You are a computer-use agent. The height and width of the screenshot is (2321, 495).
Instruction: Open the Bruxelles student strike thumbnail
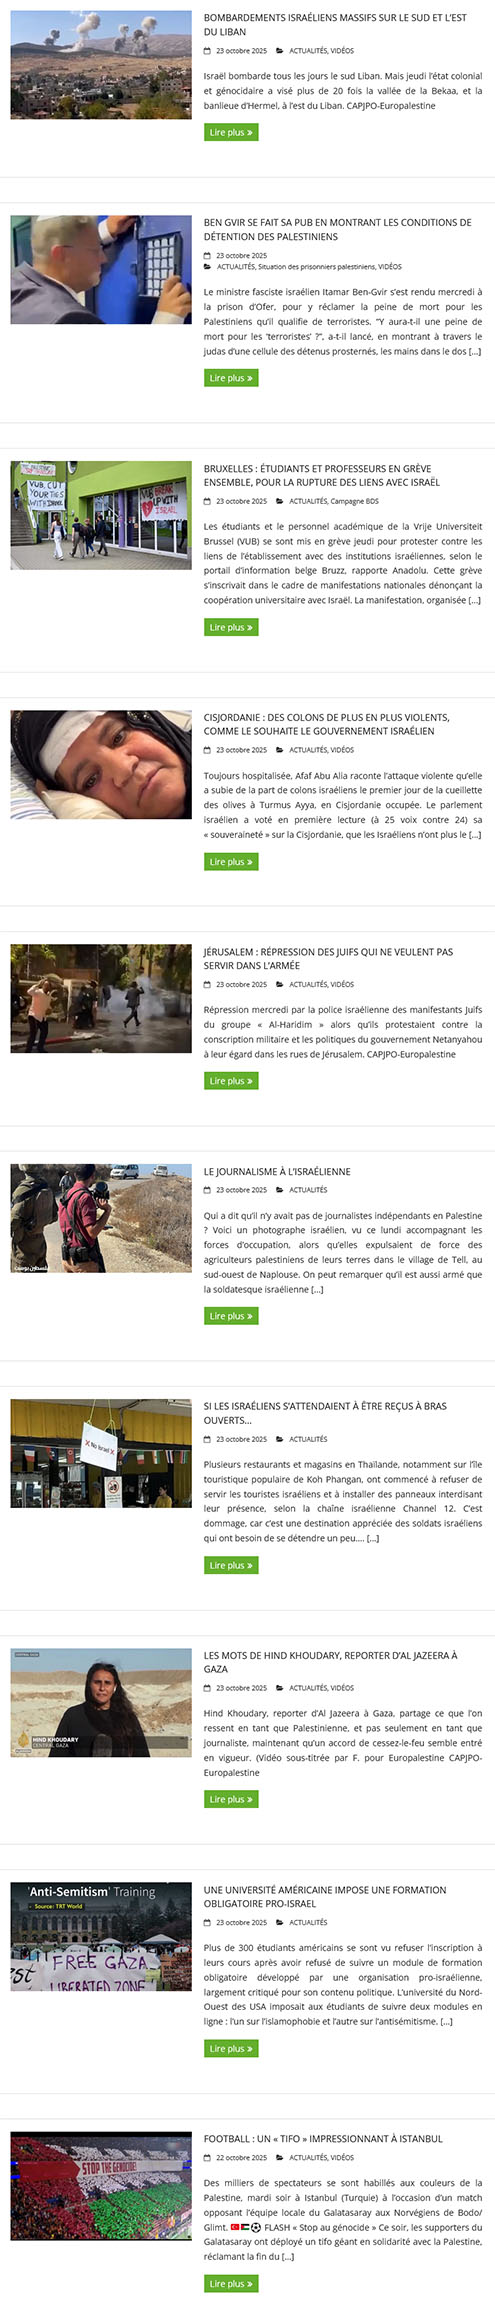click(x=101, y=515)
